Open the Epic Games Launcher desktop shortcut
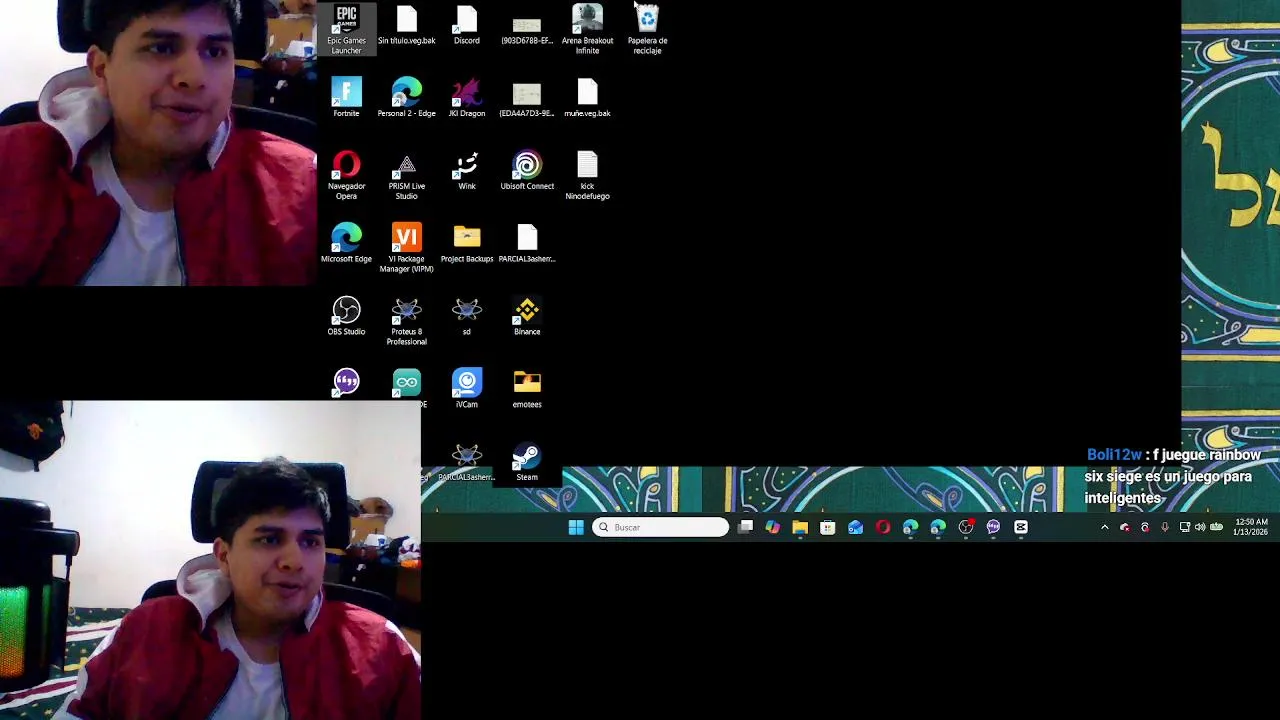Image resolution: width=1280 pixels, height=720 pixels. pyautogui.click(x=346, y=29)
